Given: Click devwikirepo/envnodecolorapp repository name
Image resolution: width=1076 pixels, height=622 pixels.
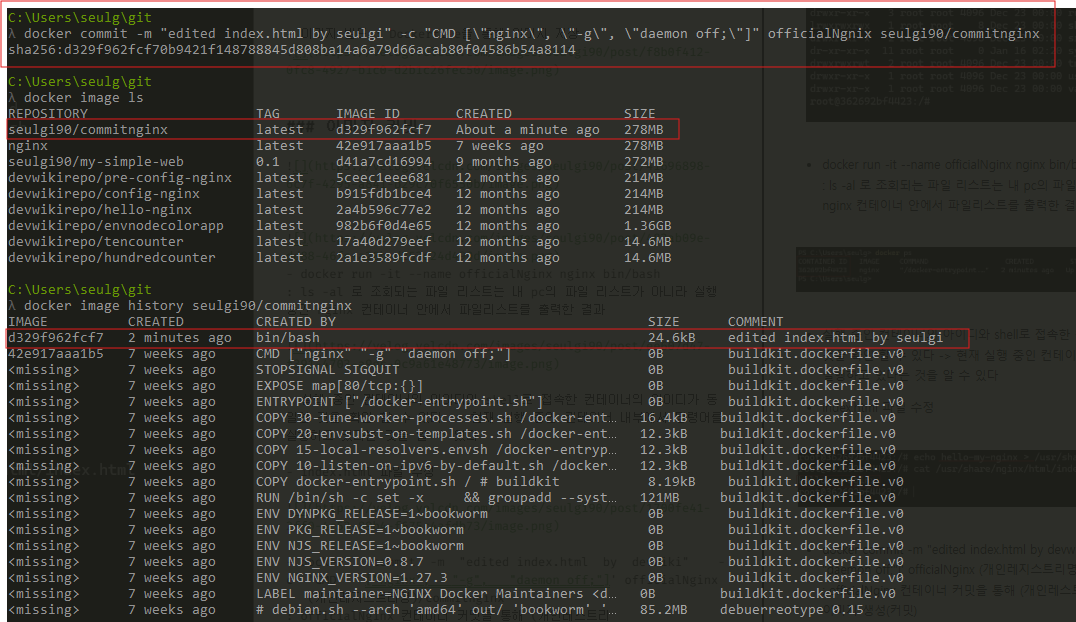Looking at the screenshot, I should 116,225.
